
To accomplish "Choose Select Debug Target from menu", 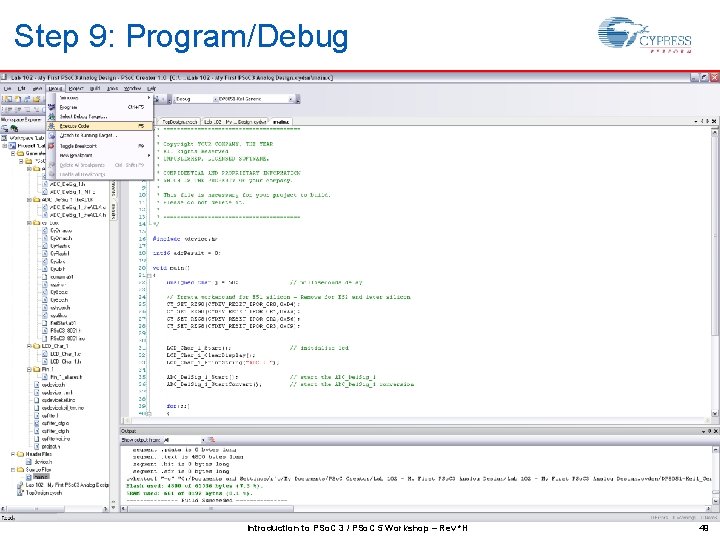I will tap(100, 117).
